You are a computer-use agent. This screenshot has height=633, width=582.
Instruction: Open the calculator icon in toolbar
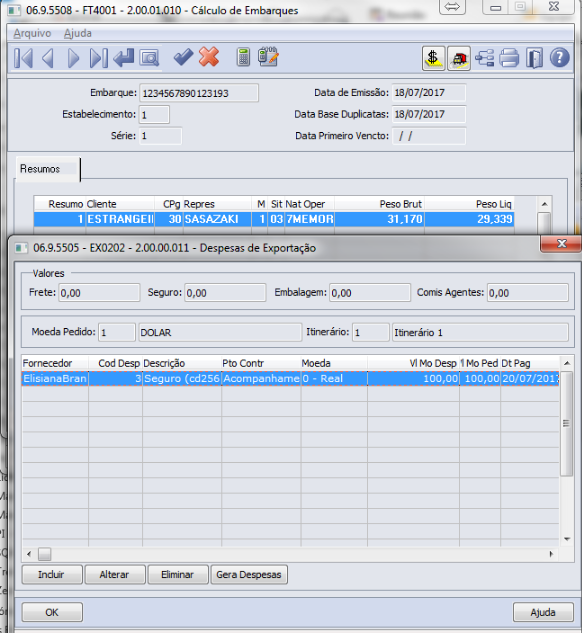click(x=243, y=57)
